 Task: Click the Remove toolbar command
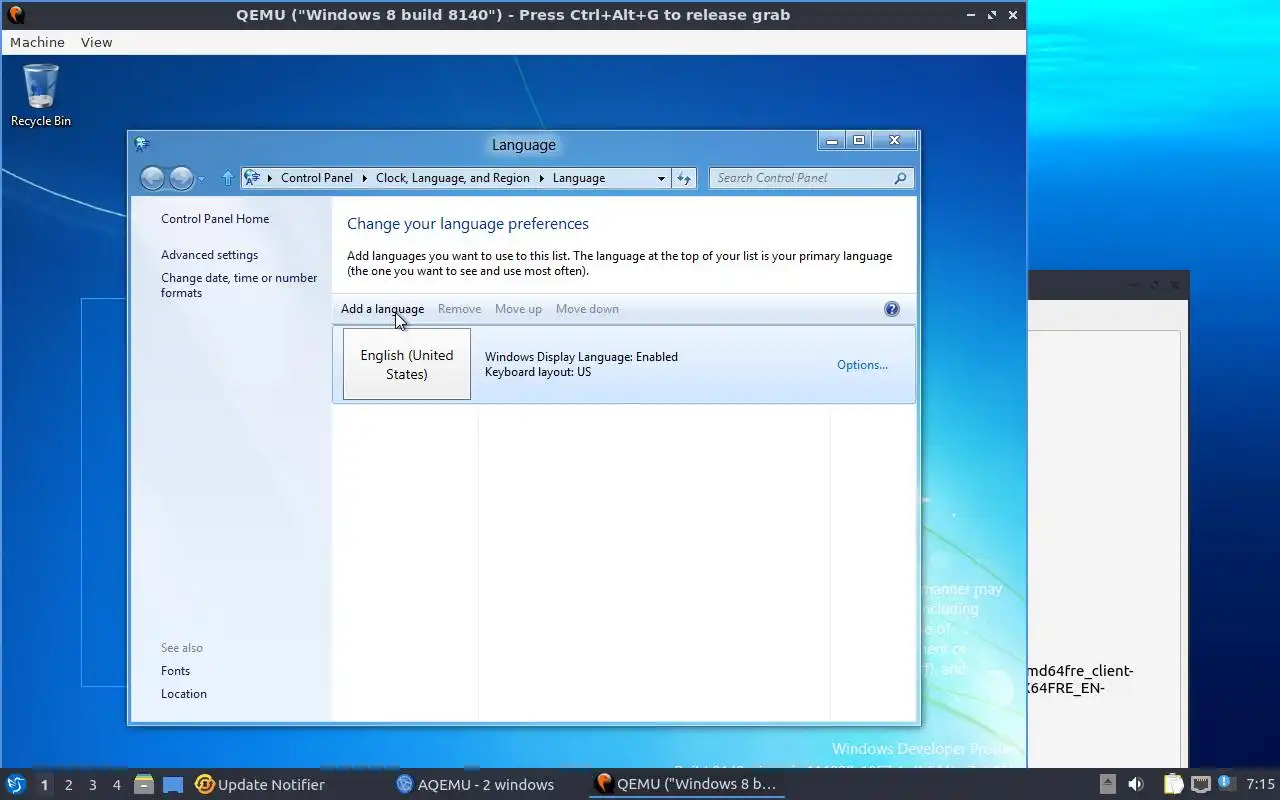(x=459, y=309)
